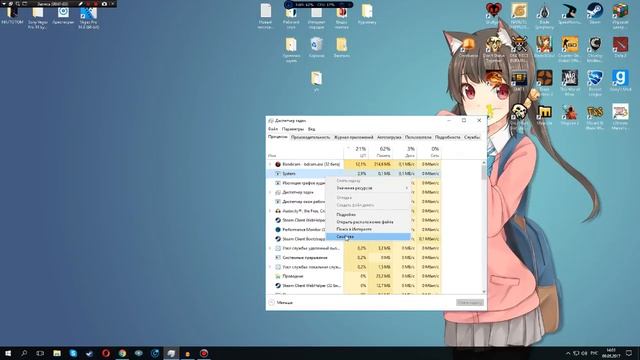Choose Поиск в Интернете in context menu

[x=368, y=229]
